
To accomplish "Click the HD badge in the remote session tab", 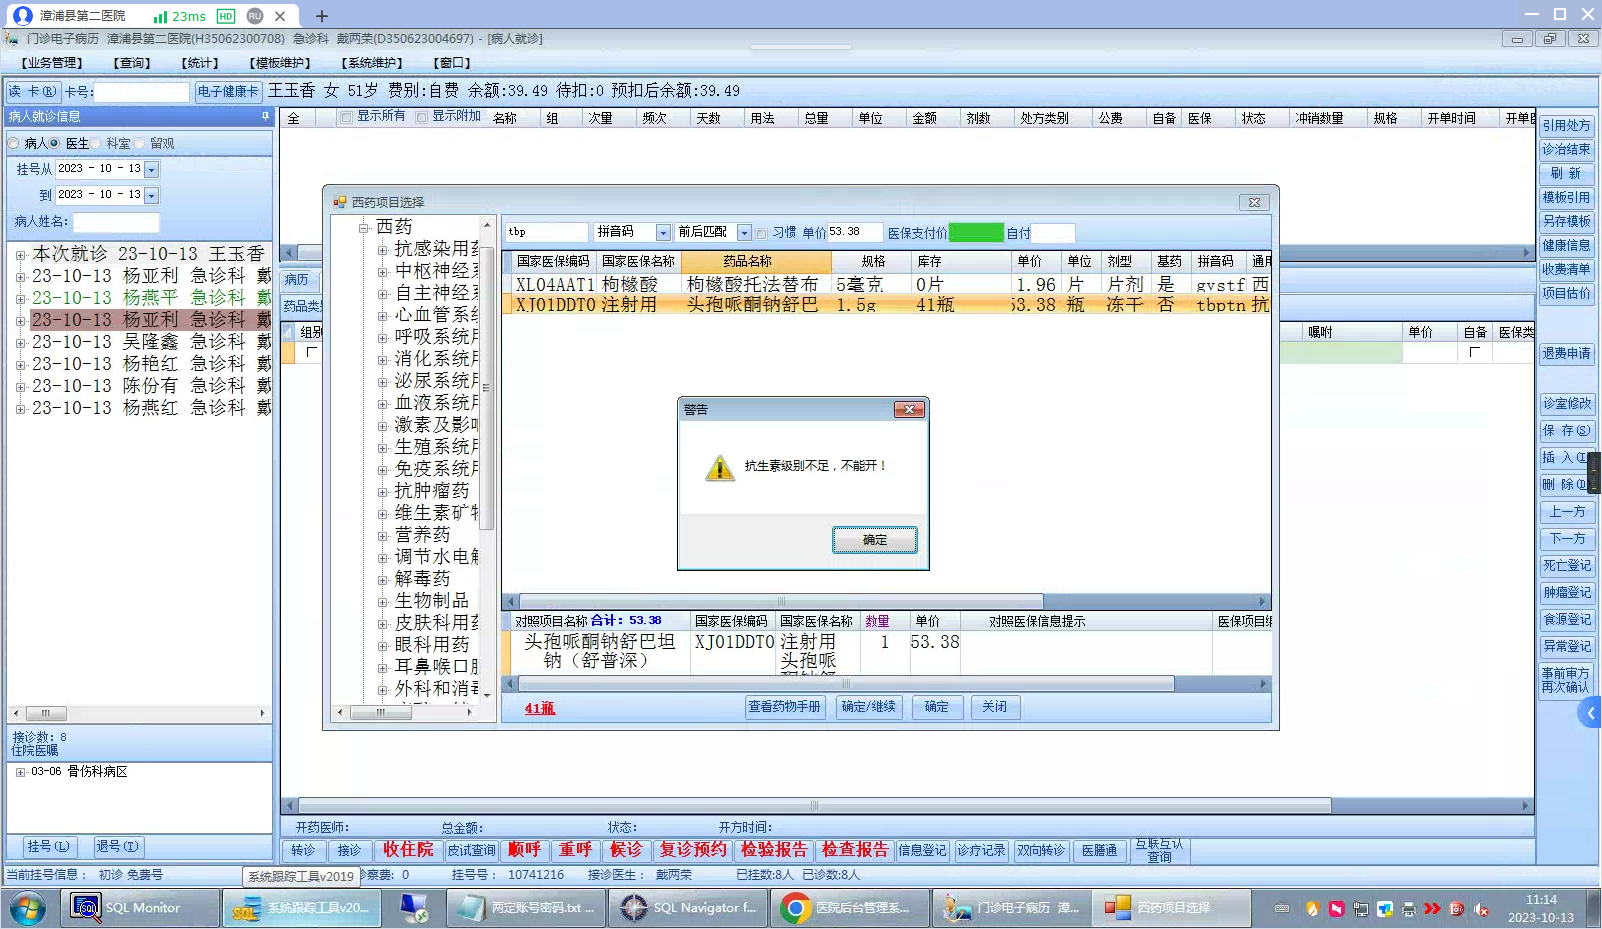I will [226, 16].
